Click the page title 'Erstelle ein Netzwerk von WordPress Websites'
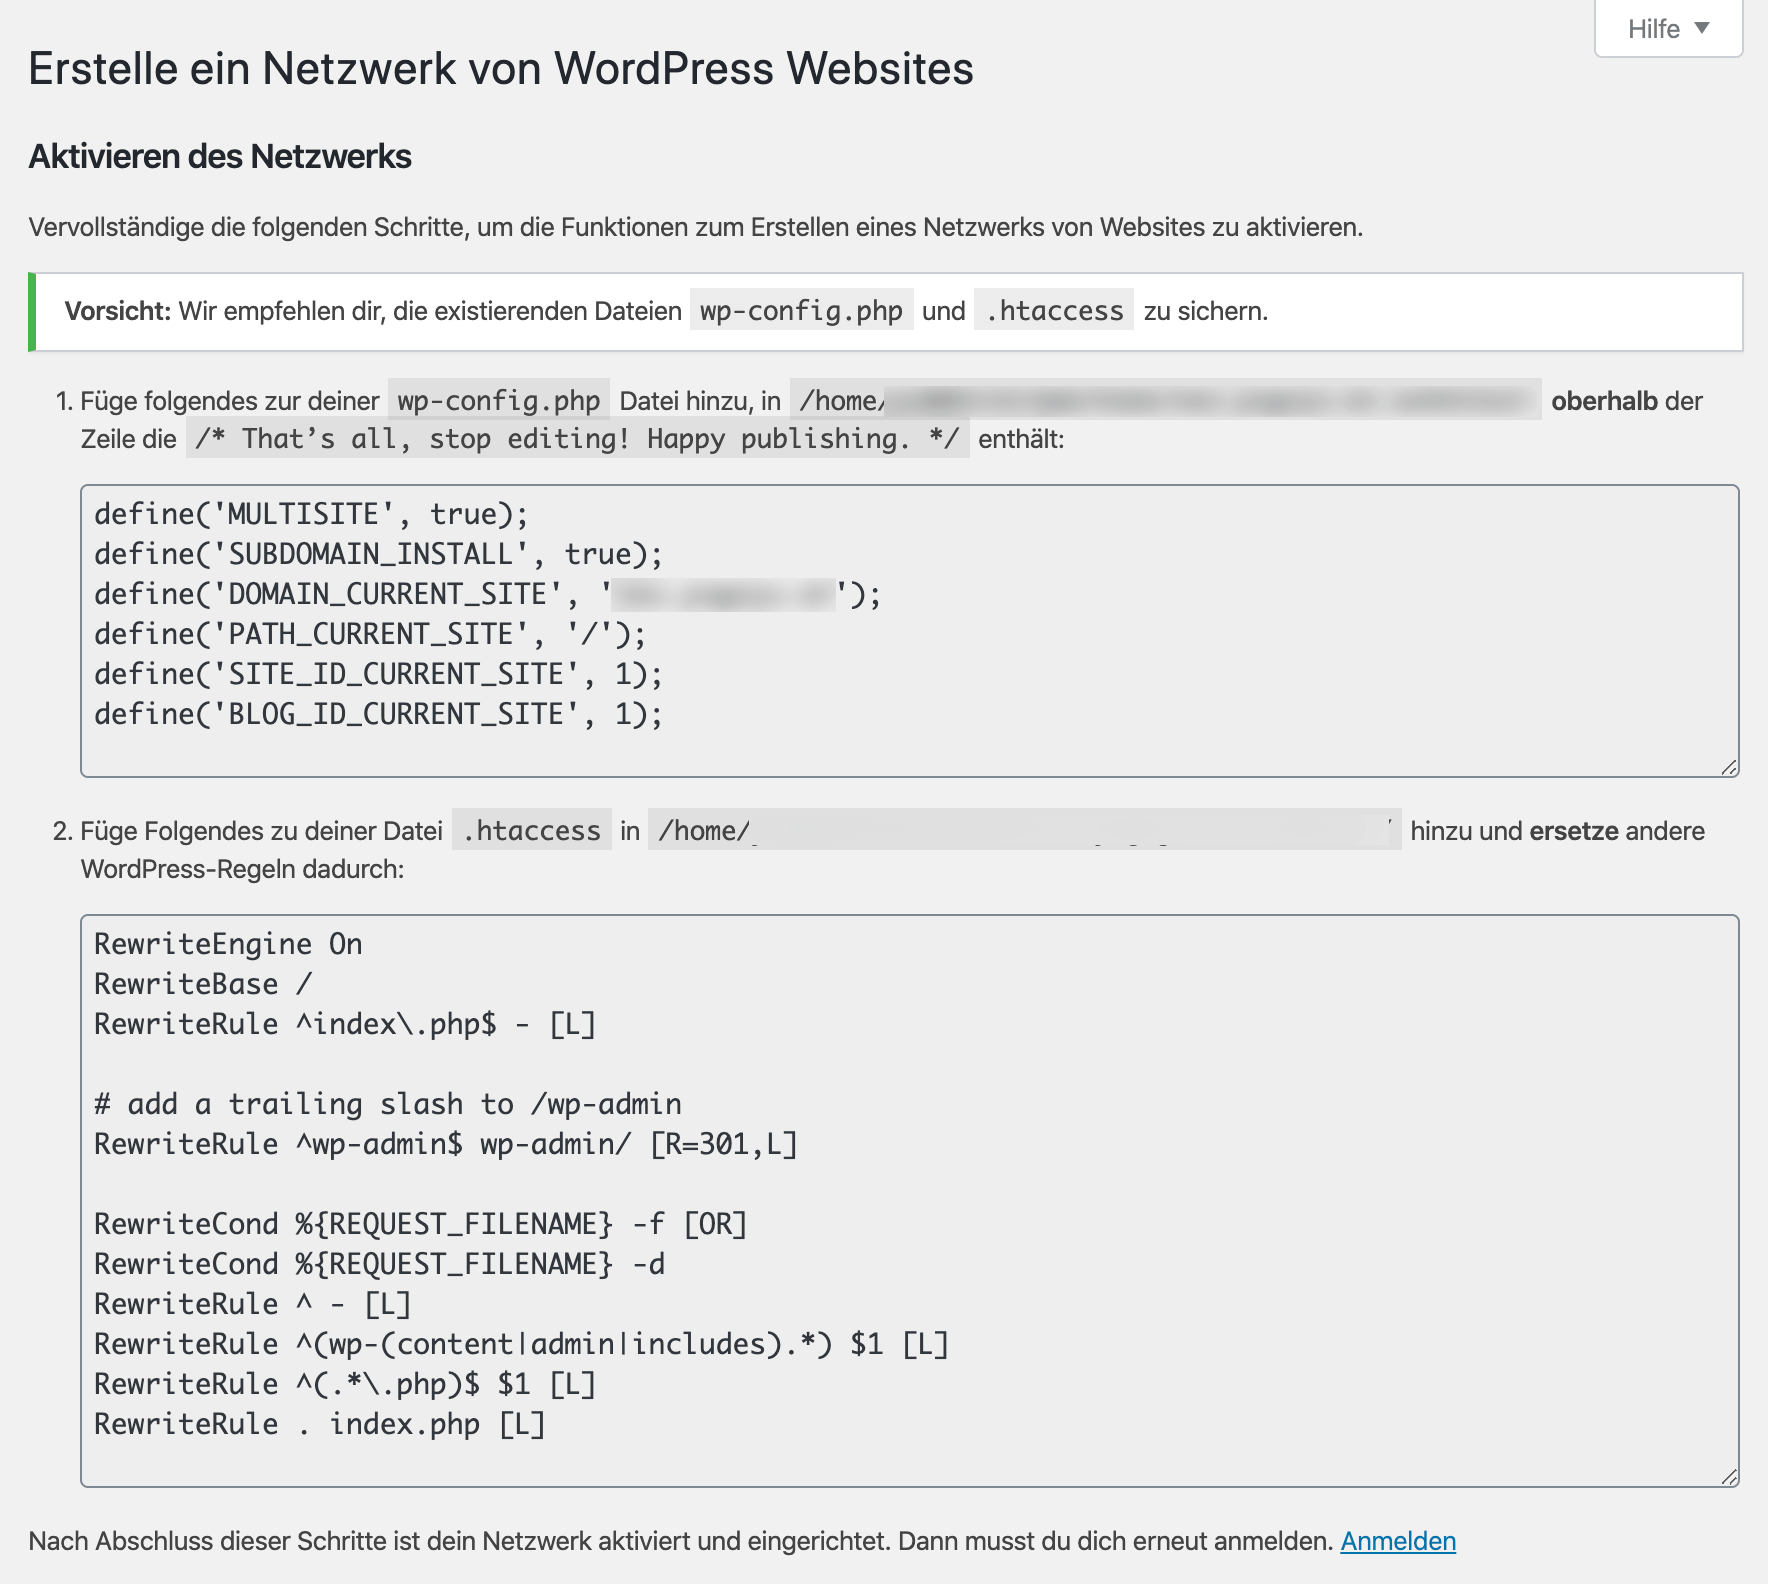 (x=501, y=69)
